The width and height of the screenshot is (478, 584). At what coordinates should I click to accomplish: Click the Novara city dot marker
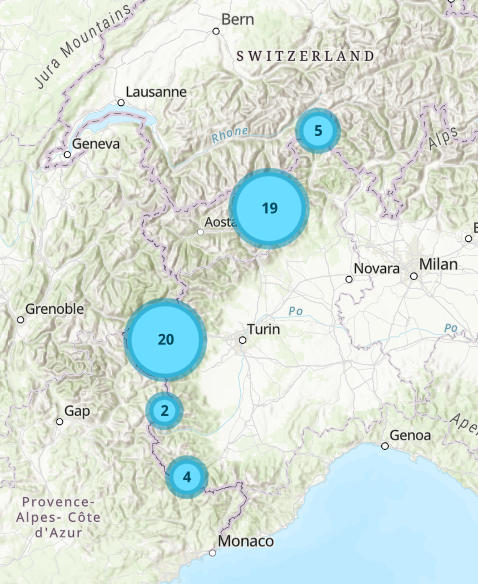(349, 279)
